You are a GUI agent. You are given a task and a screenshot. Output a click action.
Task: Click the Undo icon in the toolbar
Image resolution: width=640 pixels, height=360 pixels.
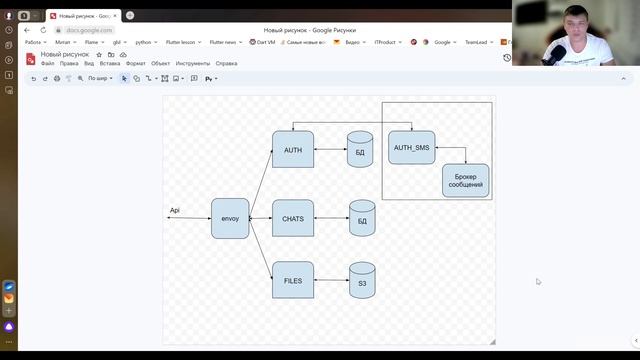tap(33, 78)
